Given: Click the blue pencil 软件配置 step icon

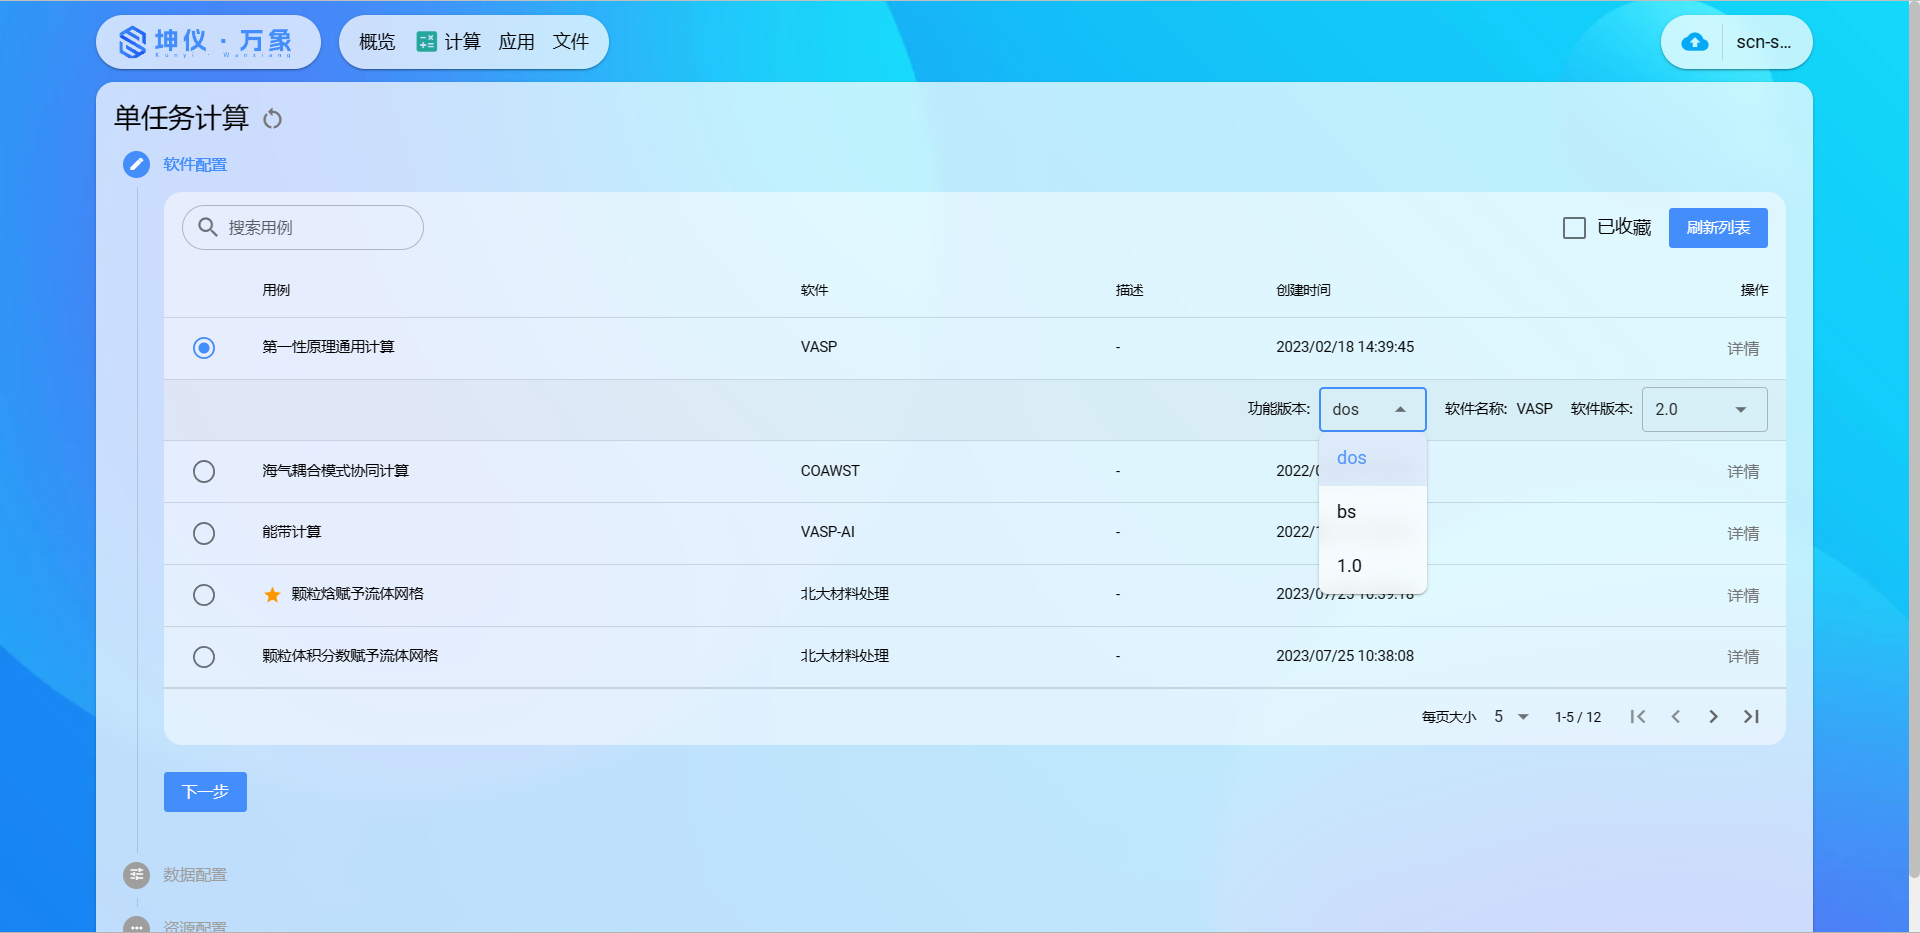Looking at the screenshot, I should (136, 165).
